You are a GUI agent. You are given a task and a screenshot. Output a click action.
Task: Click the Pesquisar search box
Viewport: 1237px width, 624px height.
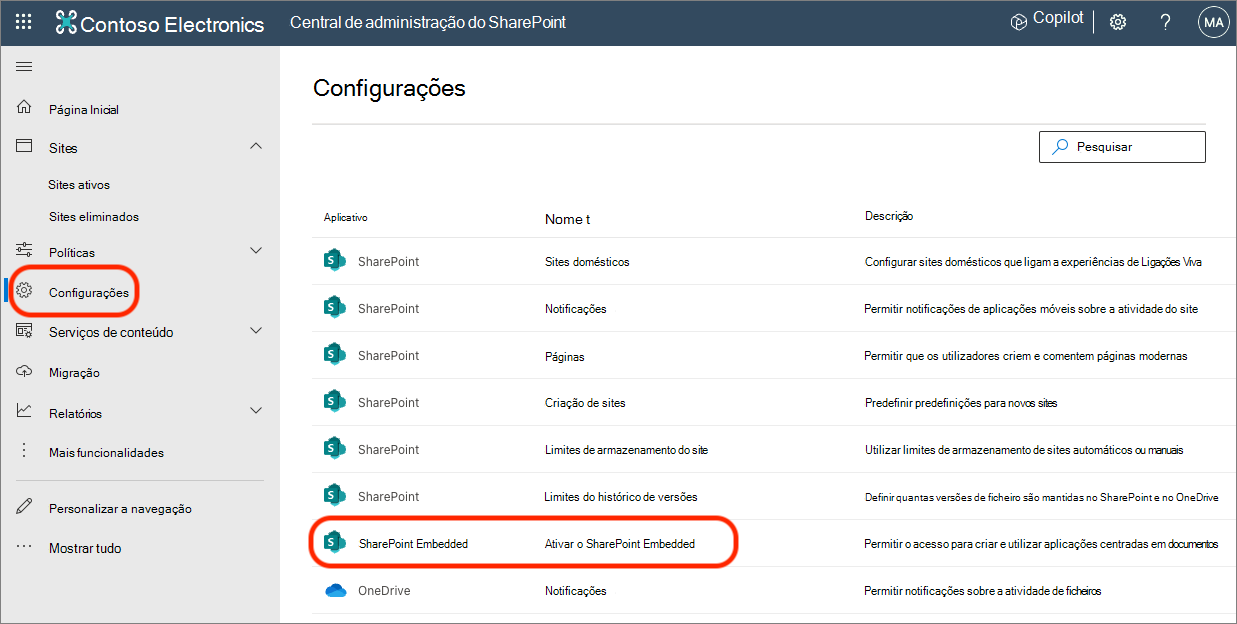pos(1121,146)
